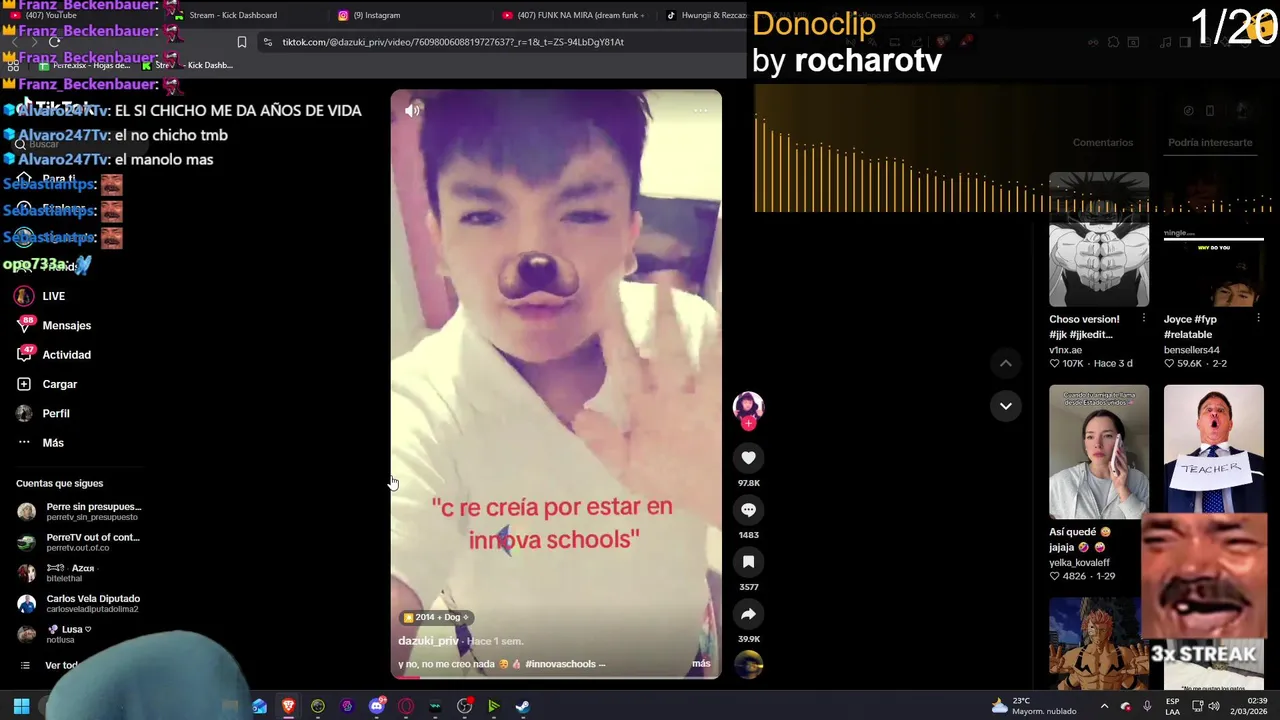Open comments on the 1483-comment video

pyautogui.click(x=748, y=510)
